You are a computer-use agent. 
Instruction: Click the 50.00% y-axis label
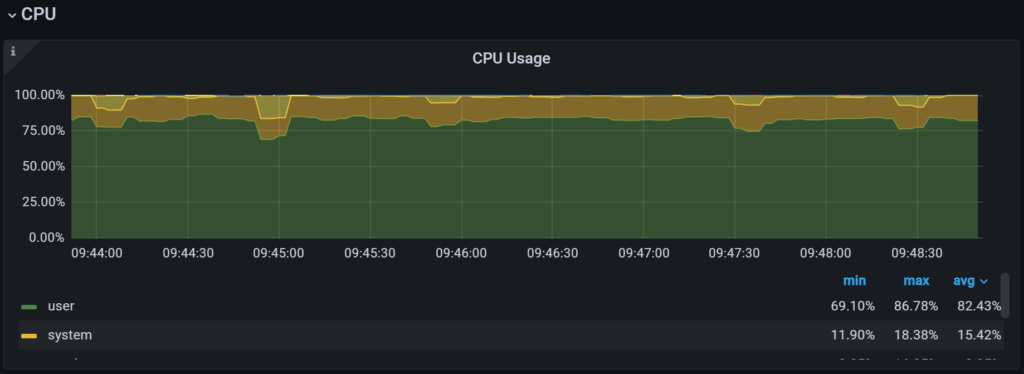[43, 166]
